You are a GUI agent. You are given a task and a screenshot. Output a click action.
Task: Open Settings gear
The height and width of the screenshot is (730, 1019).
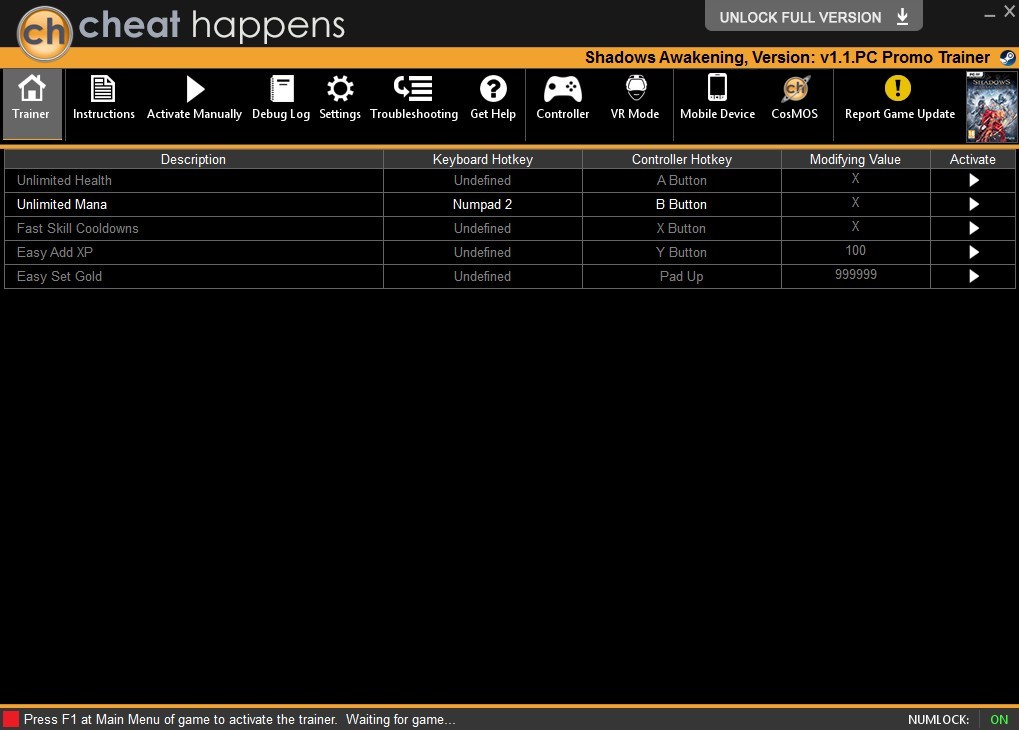tap(340, 98)
